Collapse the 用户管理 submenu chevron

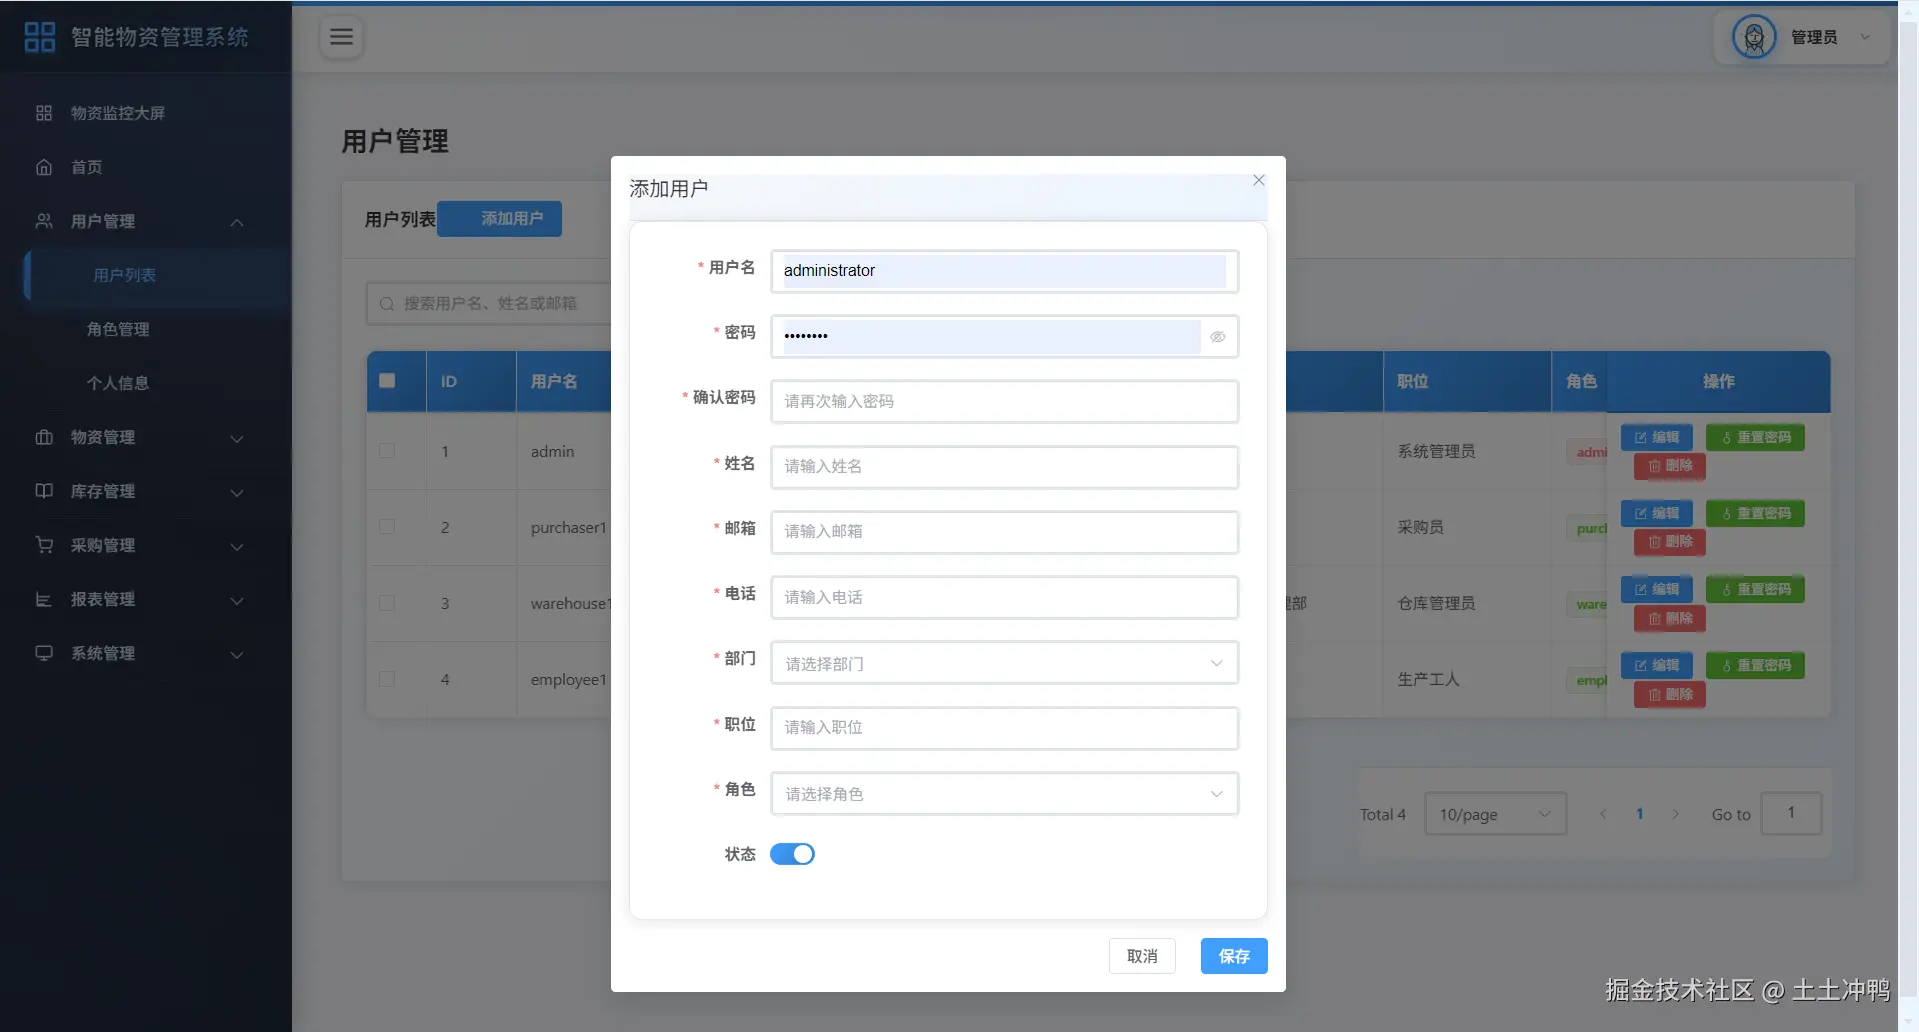tap(237, 222)
